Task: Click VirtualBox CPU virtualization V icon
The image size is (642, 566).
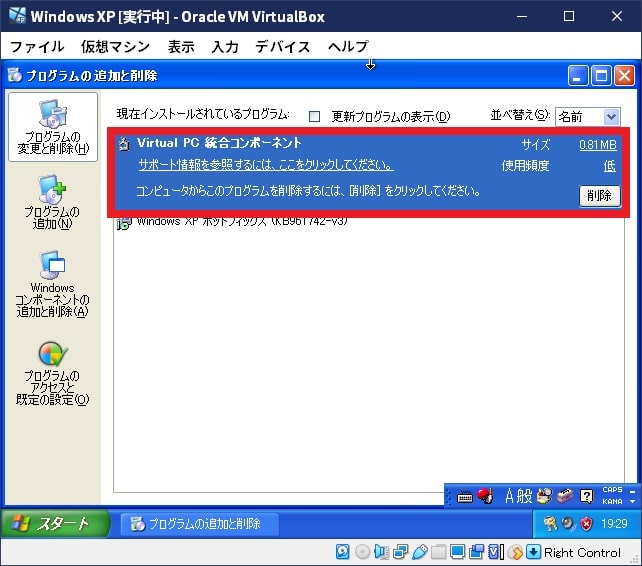Action: click(495, 552)
